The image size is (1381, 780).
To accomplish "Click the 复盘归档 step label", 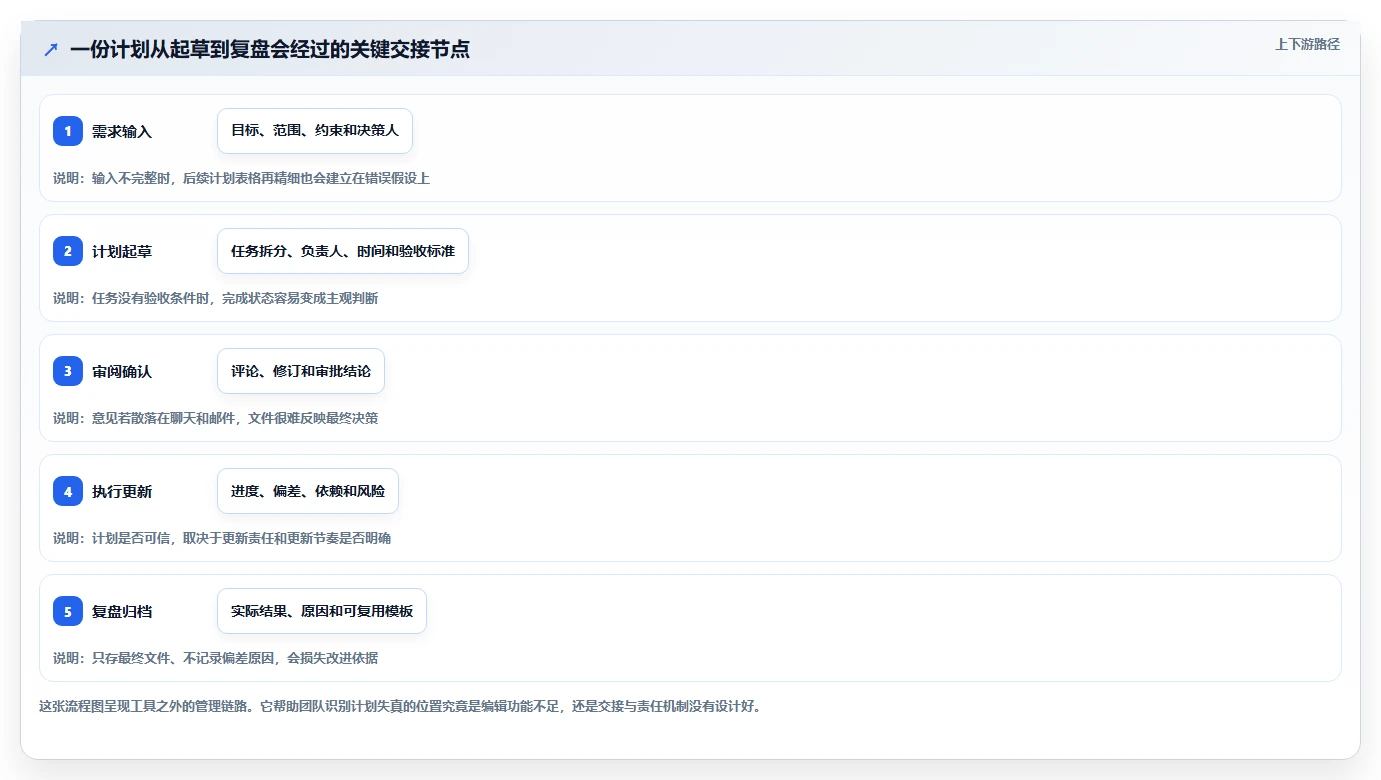I will pyautogui.click(x=122, y=611).
